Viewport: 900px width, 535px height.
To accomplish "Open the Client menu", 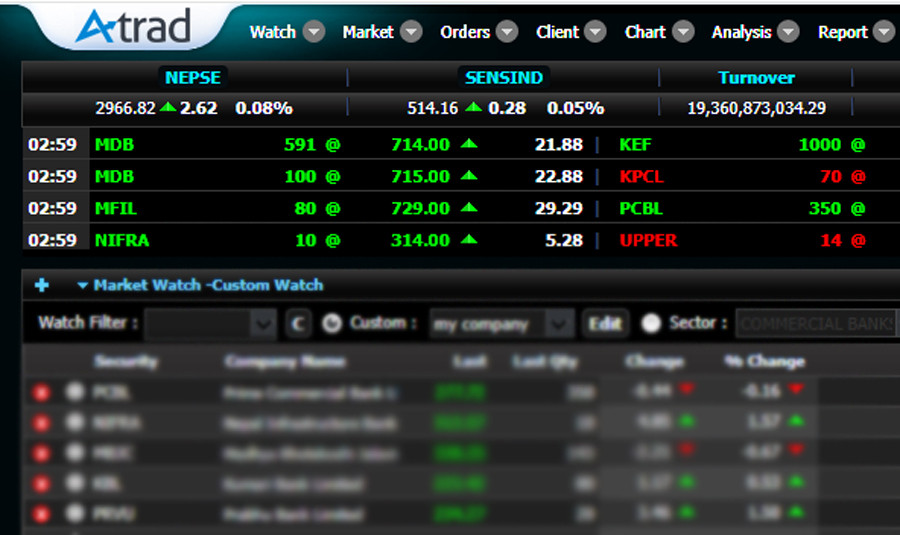I will click(x=557, y=32).
